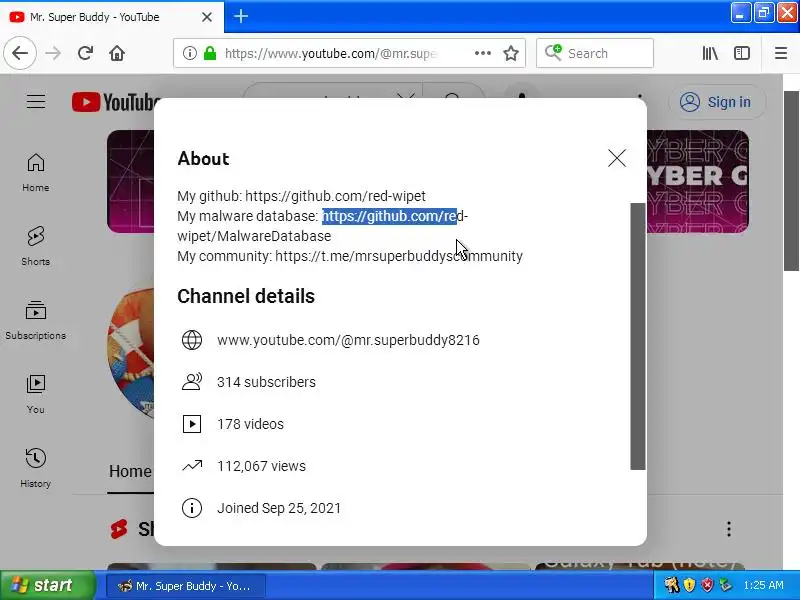Viewport: 800px width, 600px height.
Task: Select the Mr. Super Buddy - YouTube tab
Action: pyautogui.click(x=112, y=17)
